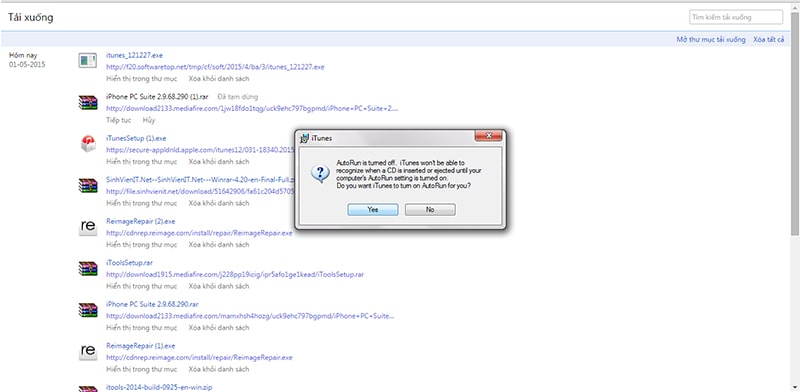800x392 pixels.
Task: Click the Hôm nay date heading
Action: (x=23, y=55)
